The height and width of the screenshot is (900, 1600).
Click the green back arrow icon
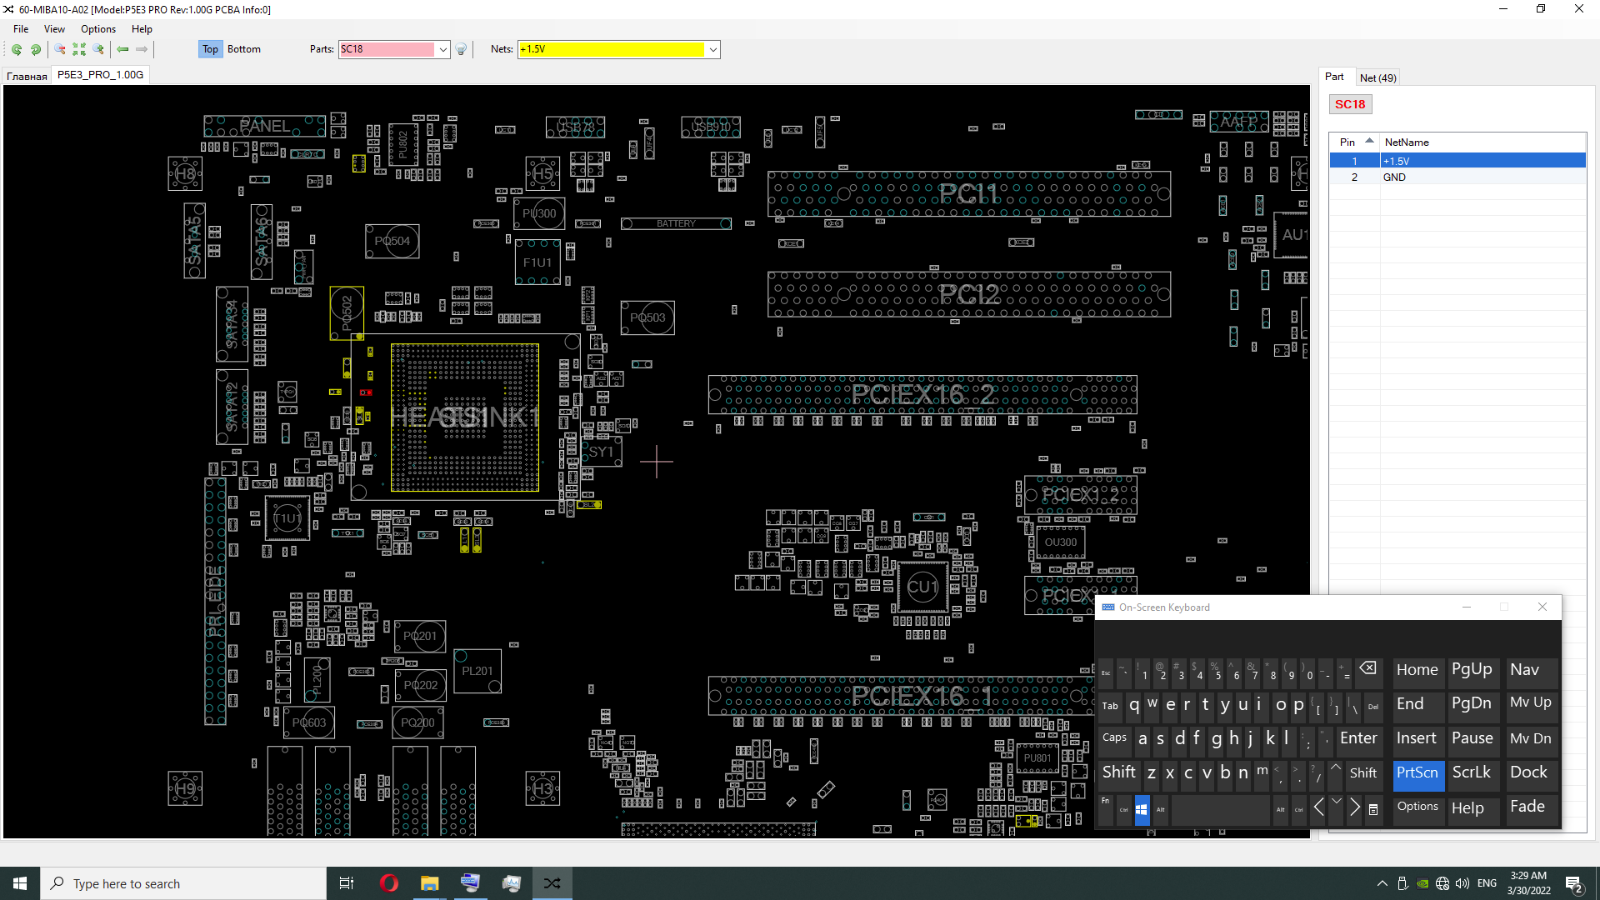(x=123, y=49)
